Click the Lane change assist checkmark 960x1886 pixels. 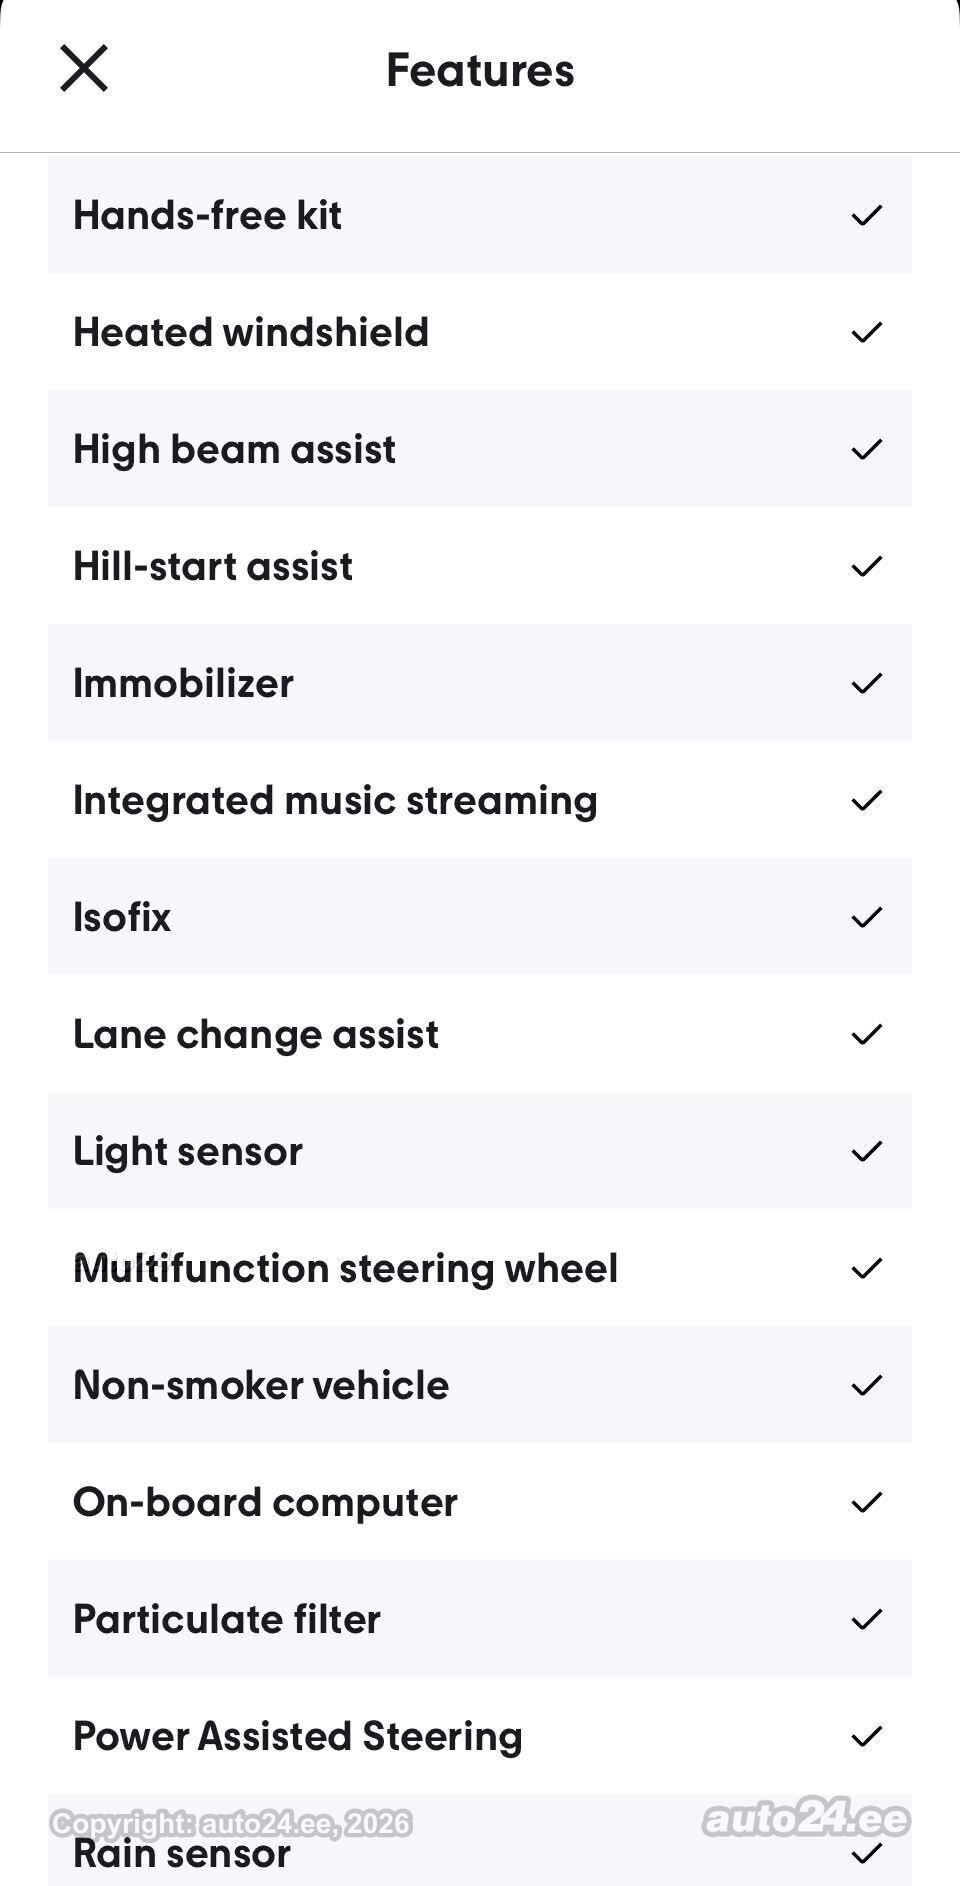[866, 1034]
